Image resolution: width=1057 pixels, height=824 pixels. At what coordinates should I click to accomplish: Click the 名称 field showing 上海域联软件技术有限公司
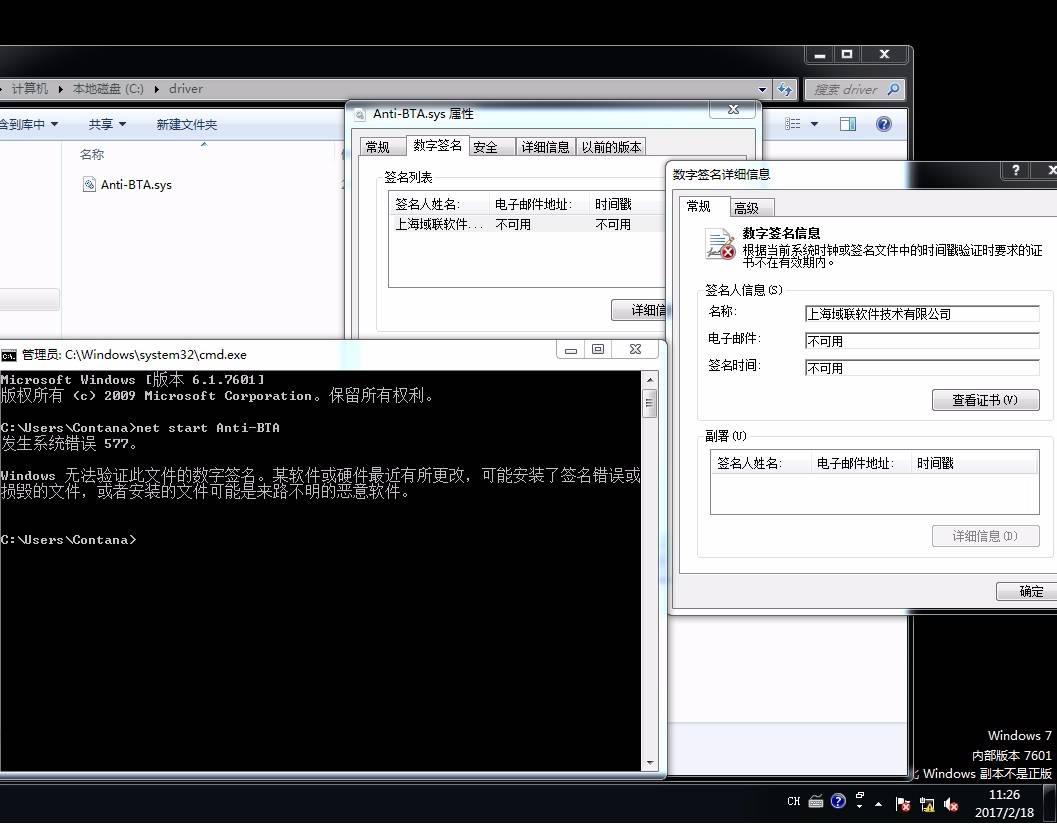pos(922,314)
